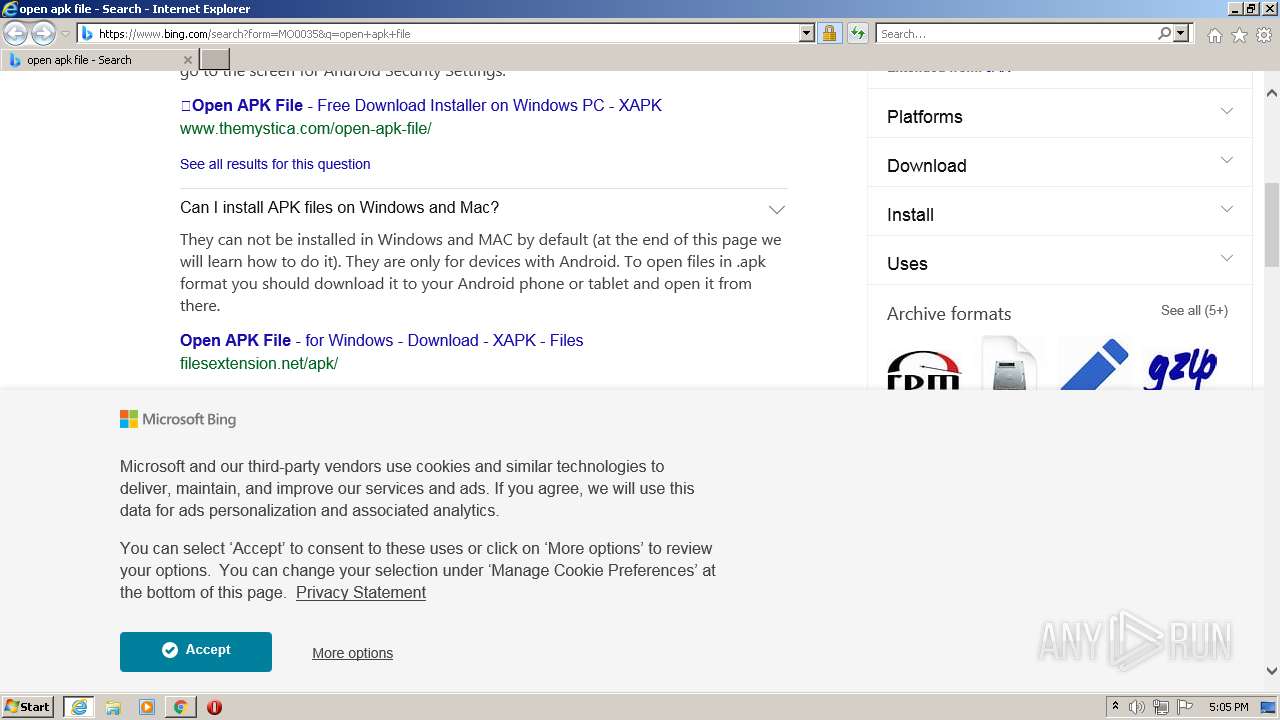Open the search provider dropdown arrow
This screenshot has height=720, width=1280.
click(1181, 33)
